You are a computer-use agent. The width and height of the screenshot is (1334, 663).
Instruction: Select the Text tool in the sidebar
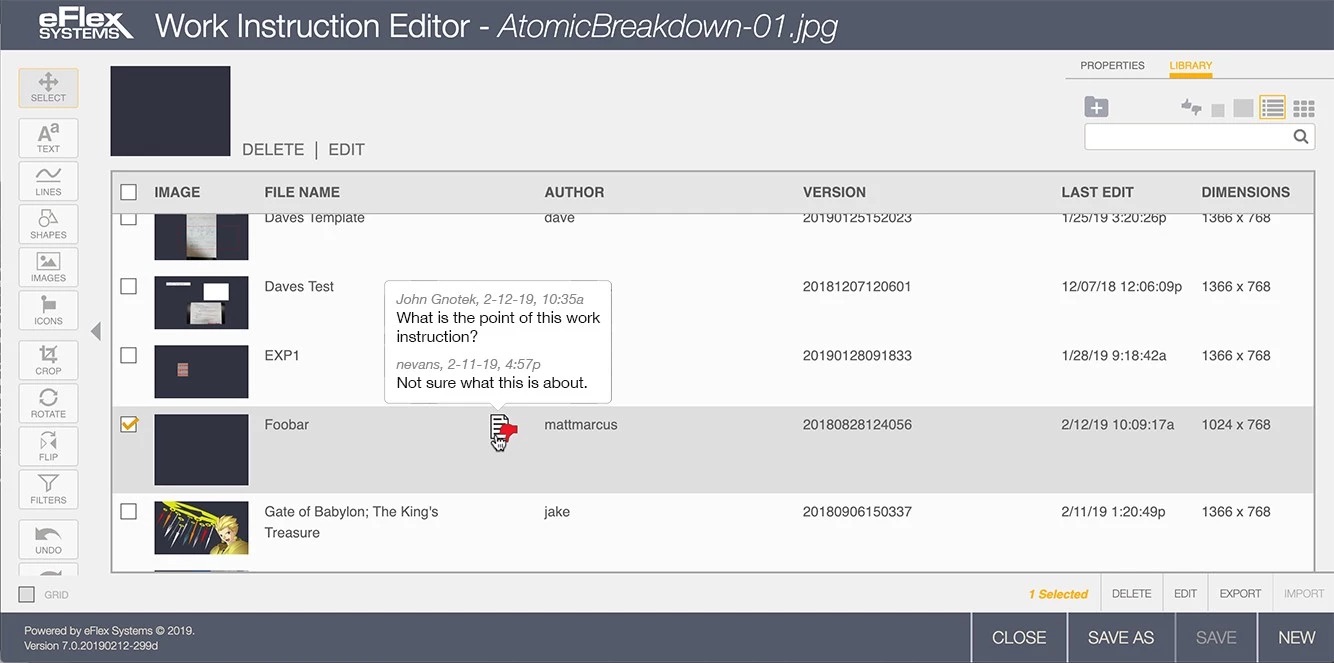tap(48, 138)
